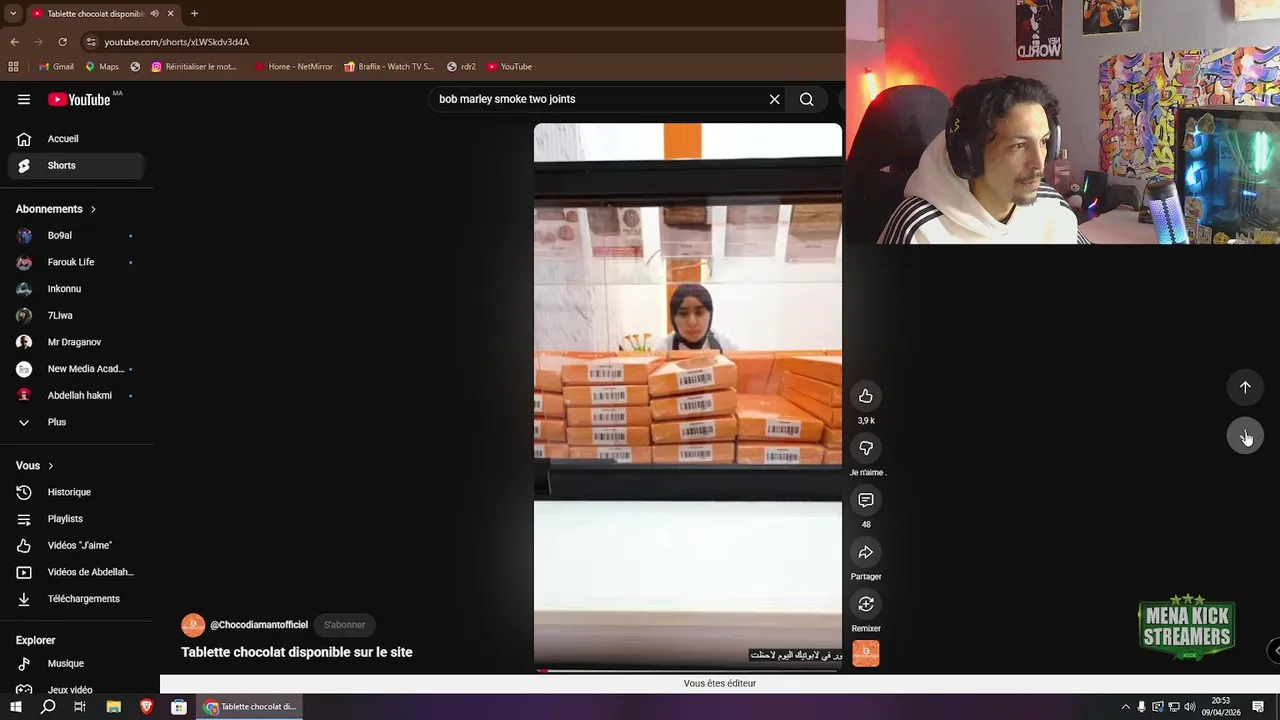
Task: Click the YouTube logo
Action: [79, 99]
